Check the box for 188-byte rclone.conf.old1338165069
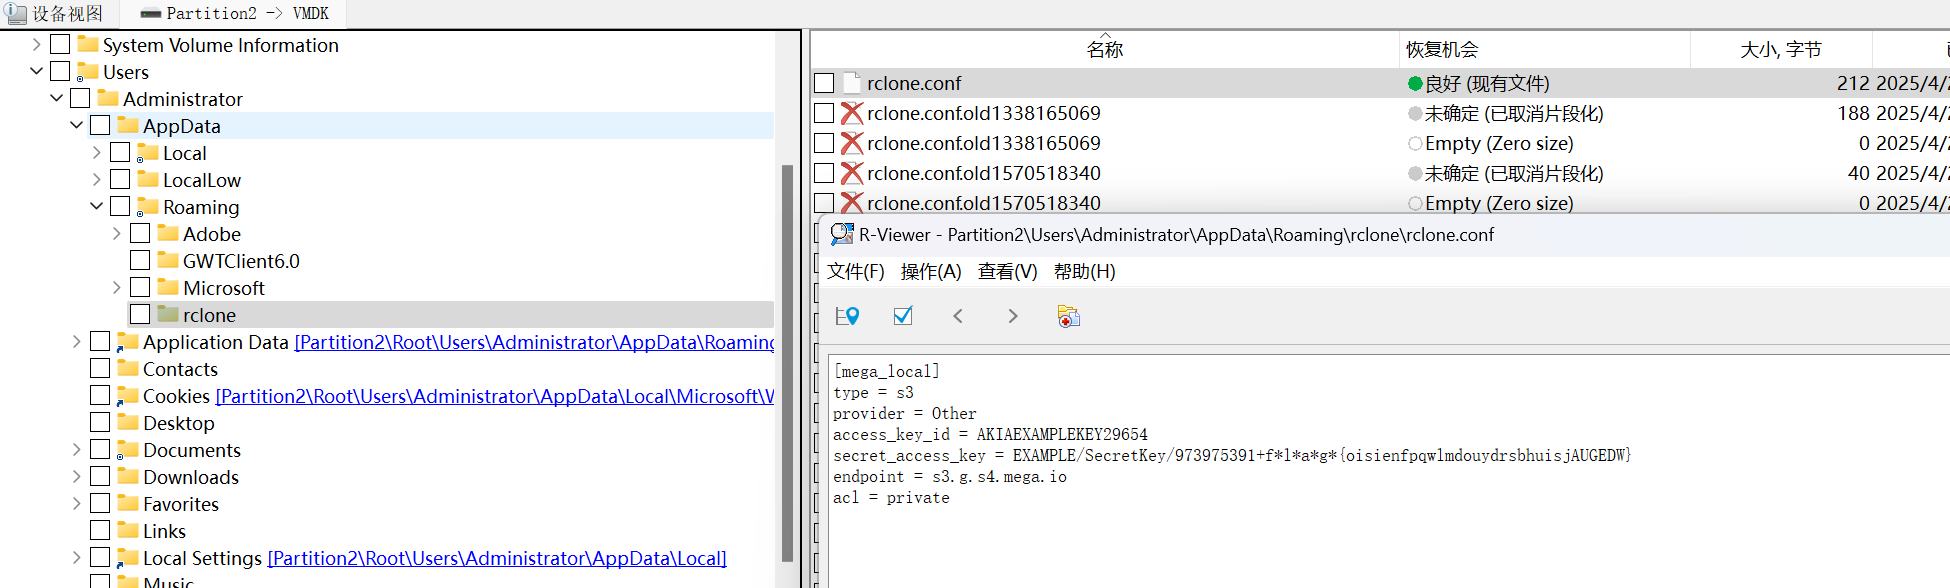This screenshot has height=588, width=1950. pyautogui.click(x=824, y=113)
